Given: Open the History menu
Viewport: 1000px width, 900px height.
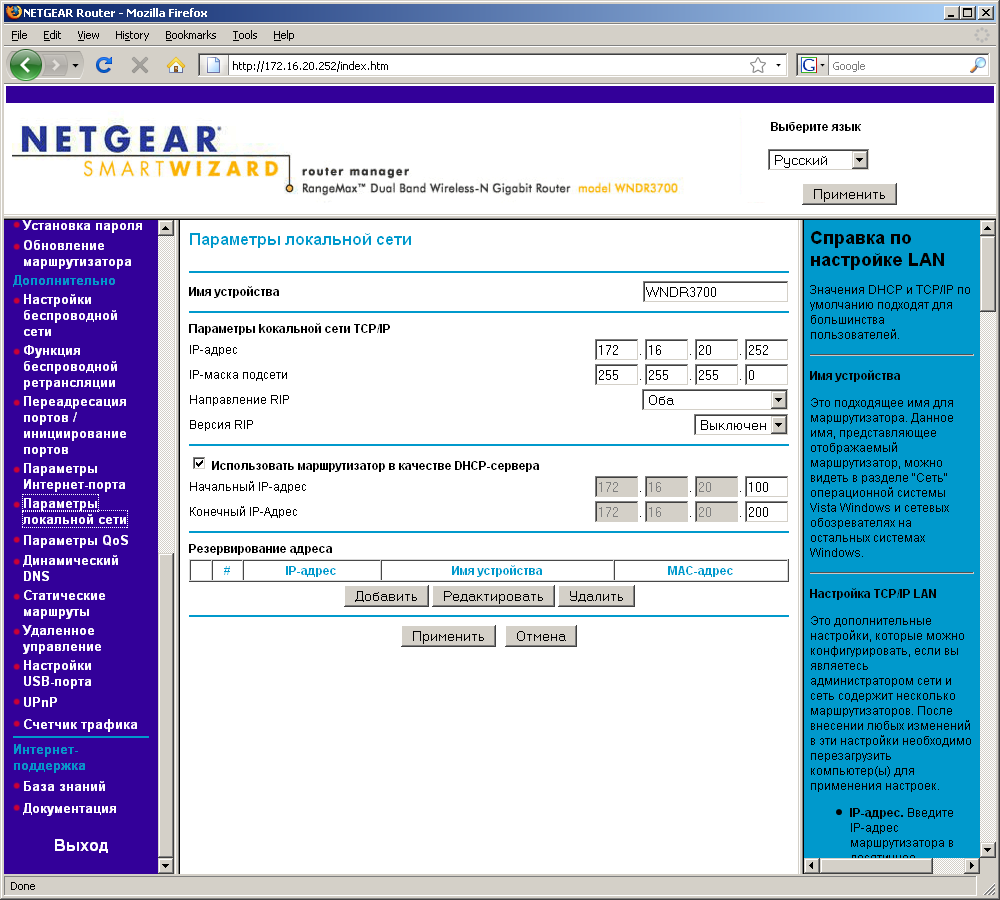Looking at the screenshot, I should click(x=132, y=35).
